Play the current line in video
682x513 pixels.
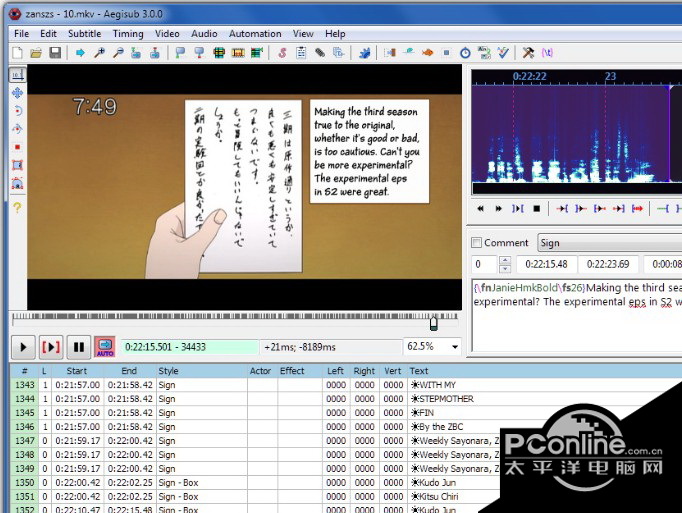tap(51, 347)
